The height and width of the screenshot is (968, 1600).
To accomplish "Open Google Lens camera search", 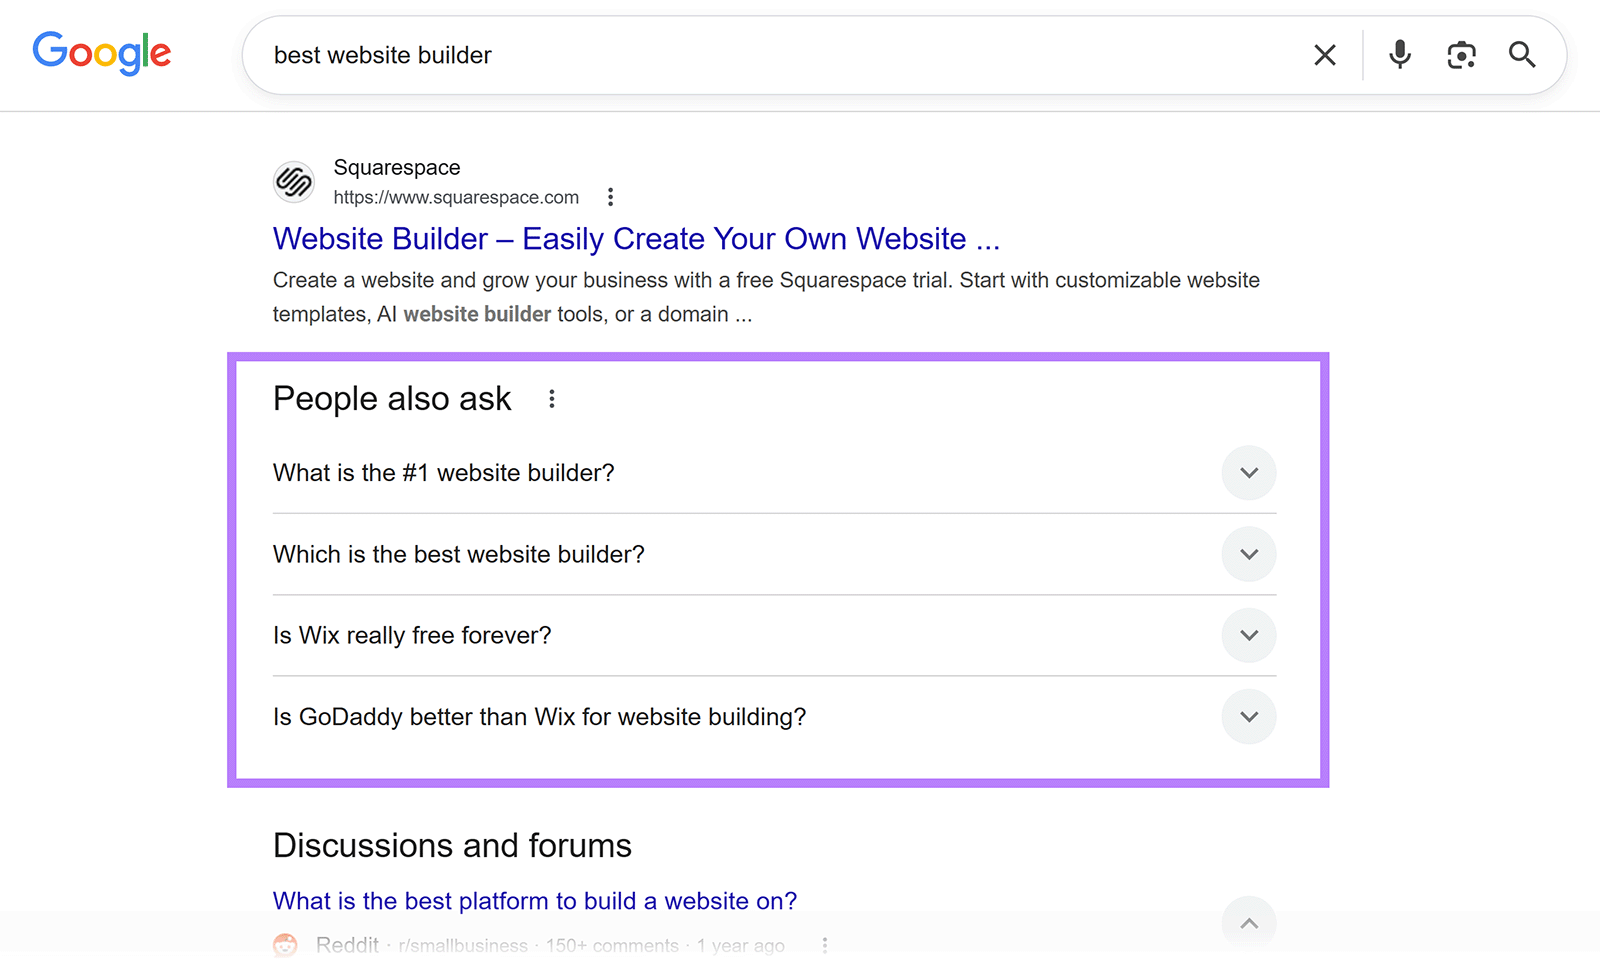I will pos(1461,55).
